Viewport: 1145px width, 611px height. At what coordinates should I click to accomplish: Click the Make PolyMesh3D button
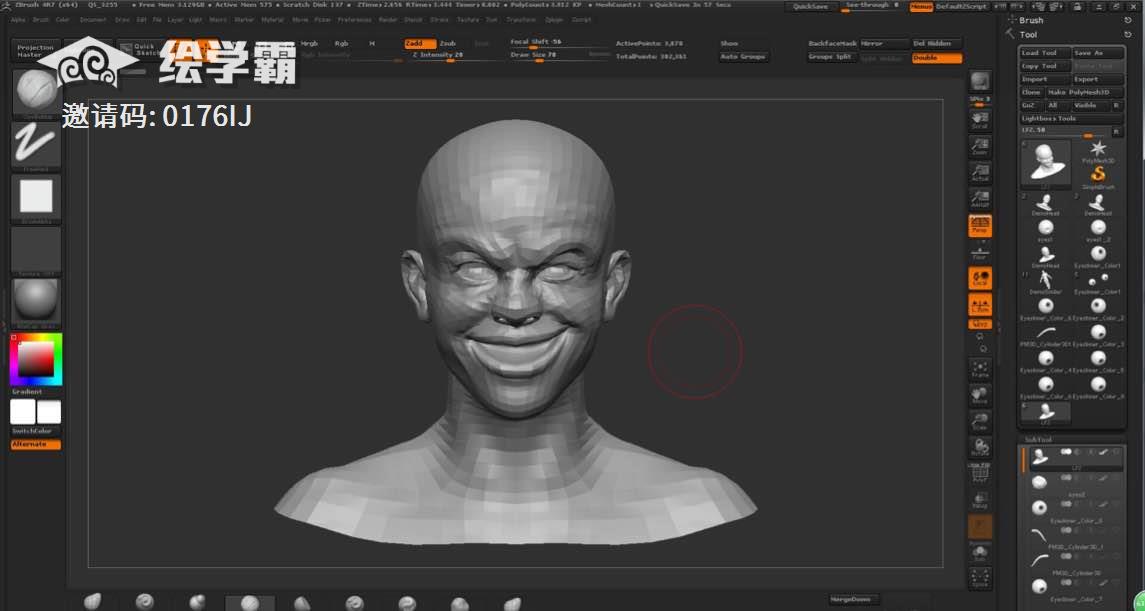(1084, 93)
